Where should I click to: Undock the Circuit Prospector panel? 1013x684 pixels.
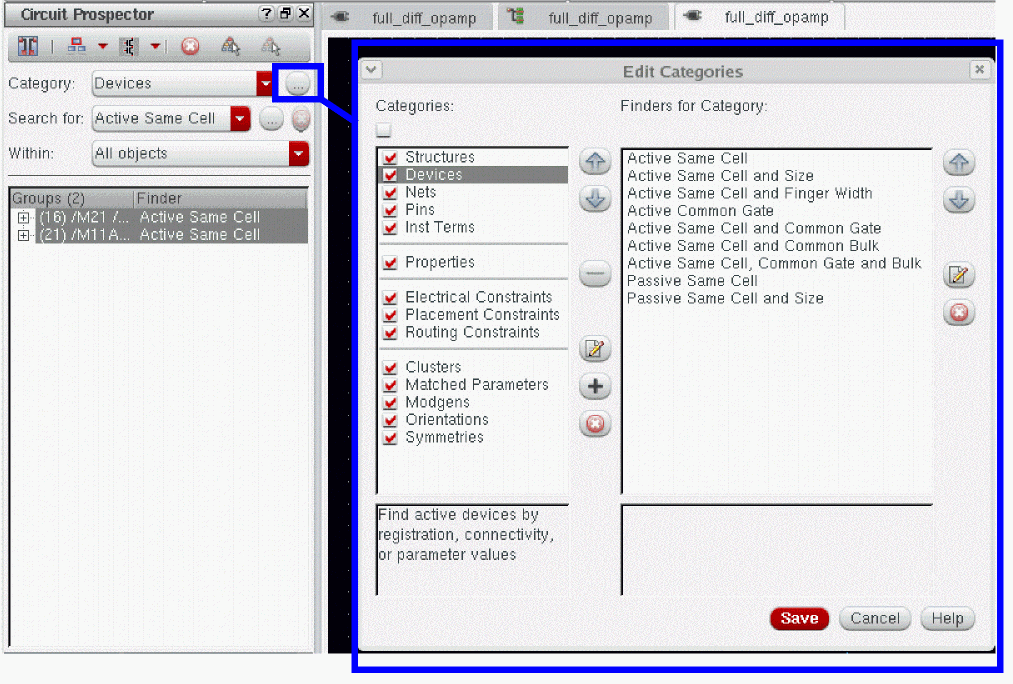click(285, 14)
